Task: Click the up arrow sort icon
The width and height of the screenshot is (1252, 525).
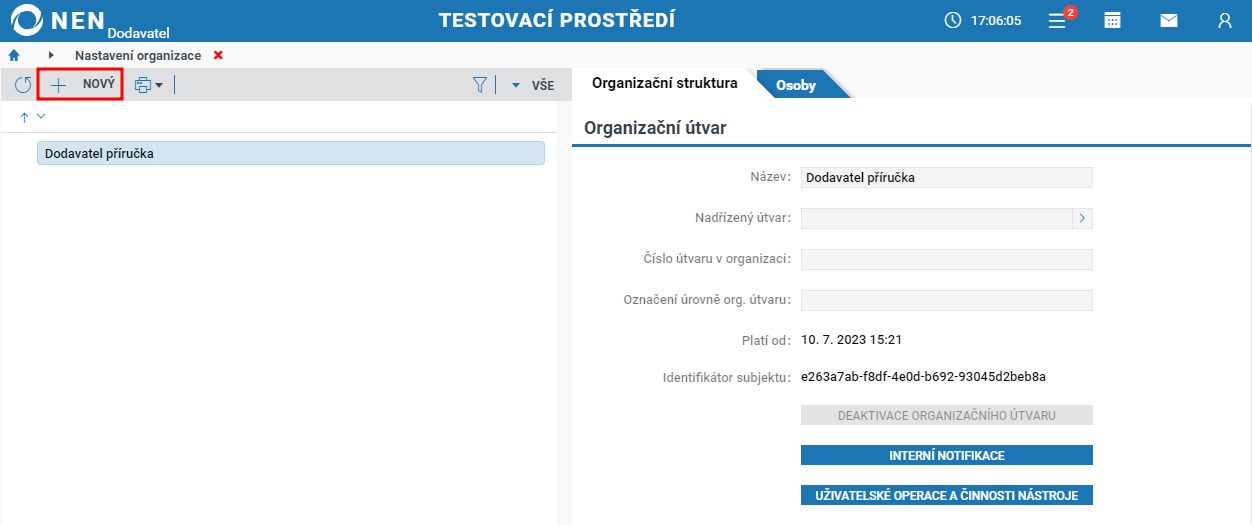Action: [25, 117]
